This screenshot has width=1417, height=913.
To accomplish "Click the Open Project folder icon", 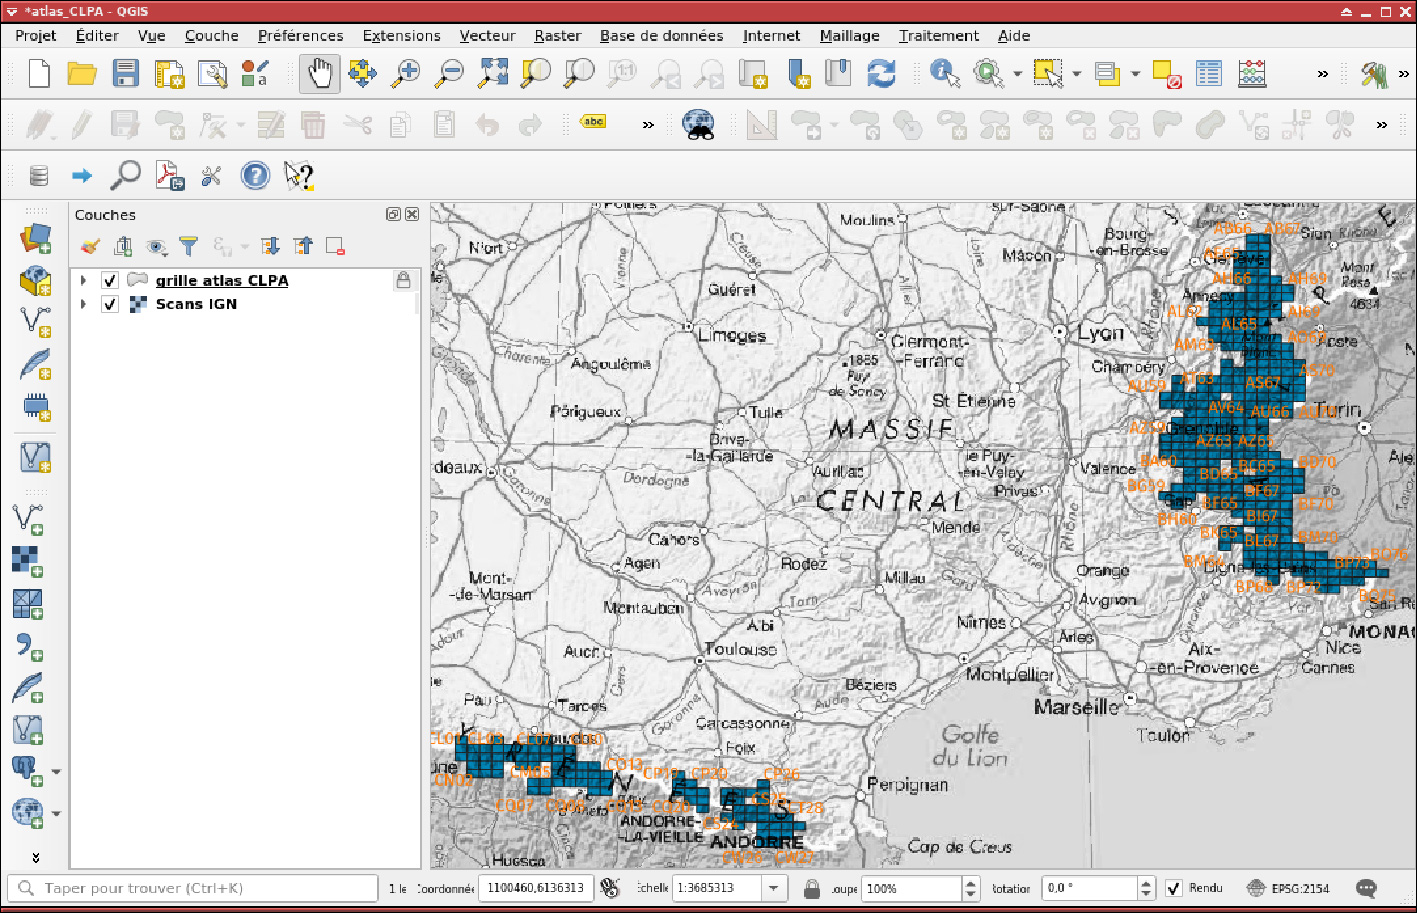I will click(x=82, y=74).
